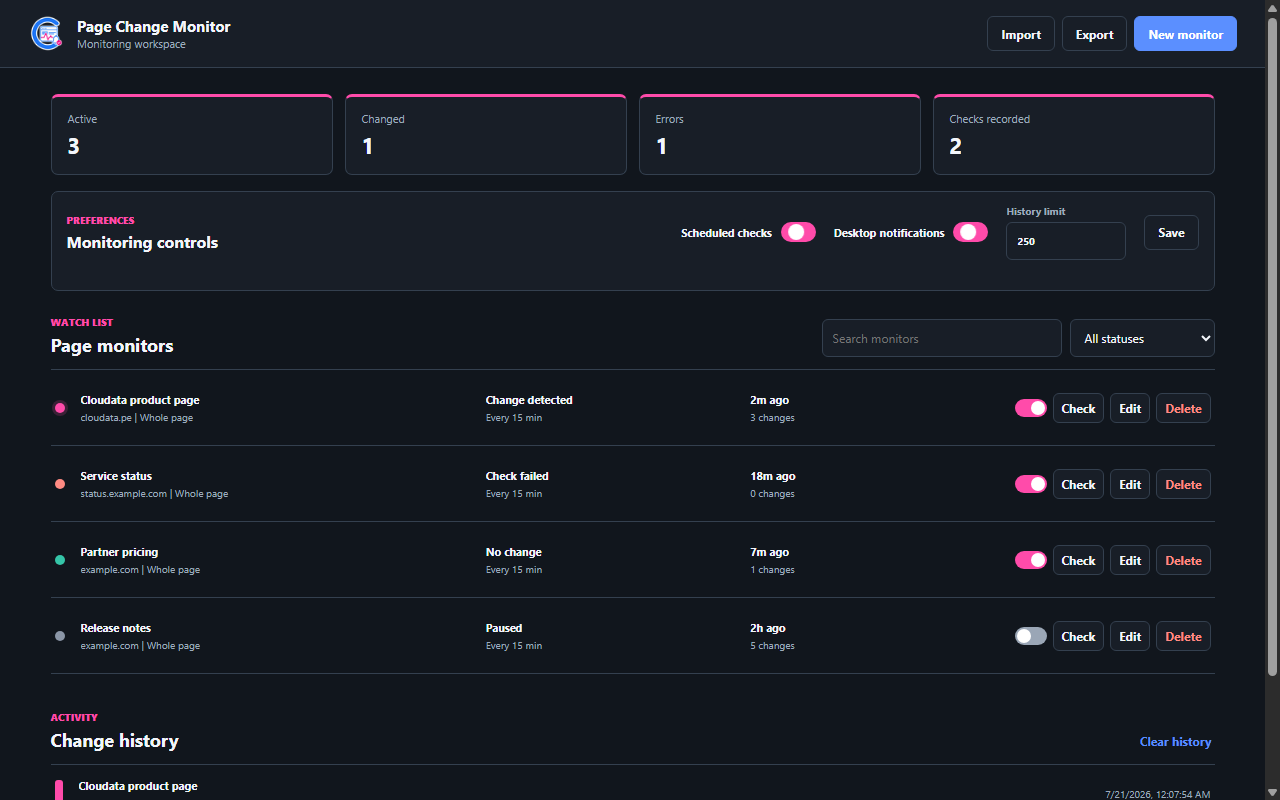Click the 'Release notes' monitor name
Viewport: 1280px width, 800px height.
point(116,628)
